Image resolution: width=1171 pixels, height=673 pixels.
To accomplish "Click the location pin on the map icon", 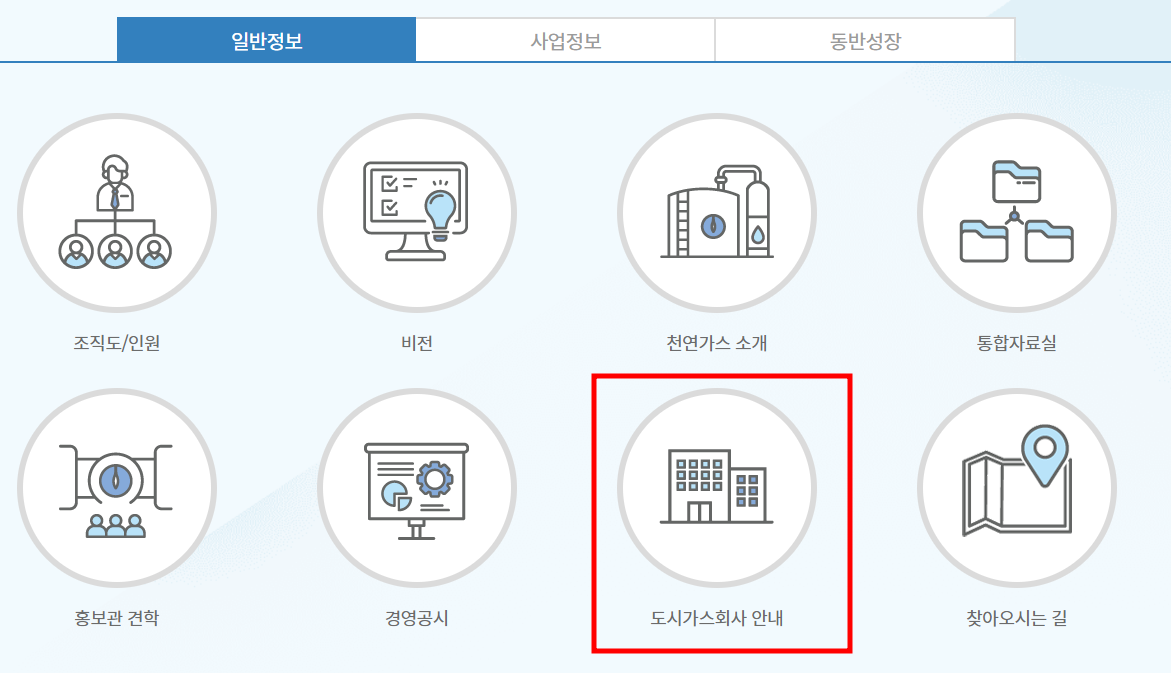I will point(1045,454).
